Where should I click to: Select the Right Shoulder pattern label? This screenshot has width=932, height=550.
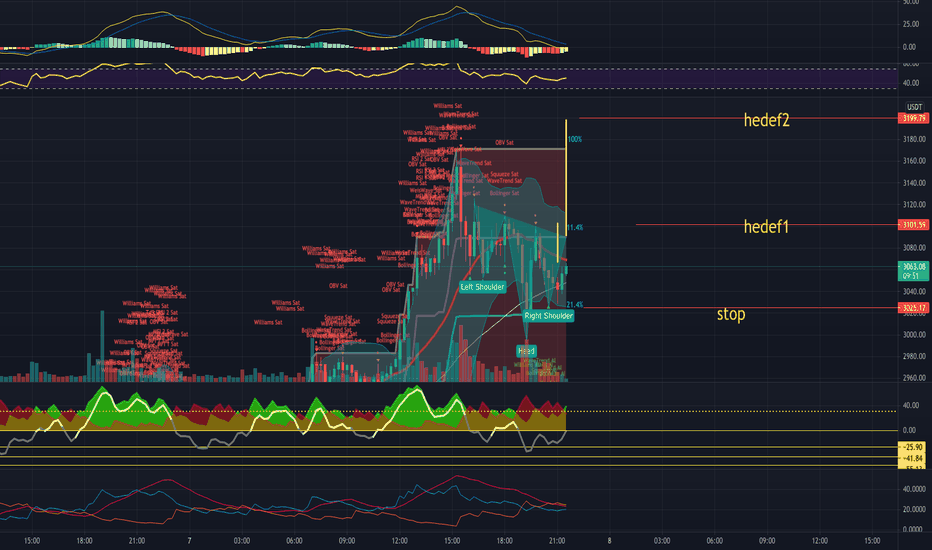(548, 316)
